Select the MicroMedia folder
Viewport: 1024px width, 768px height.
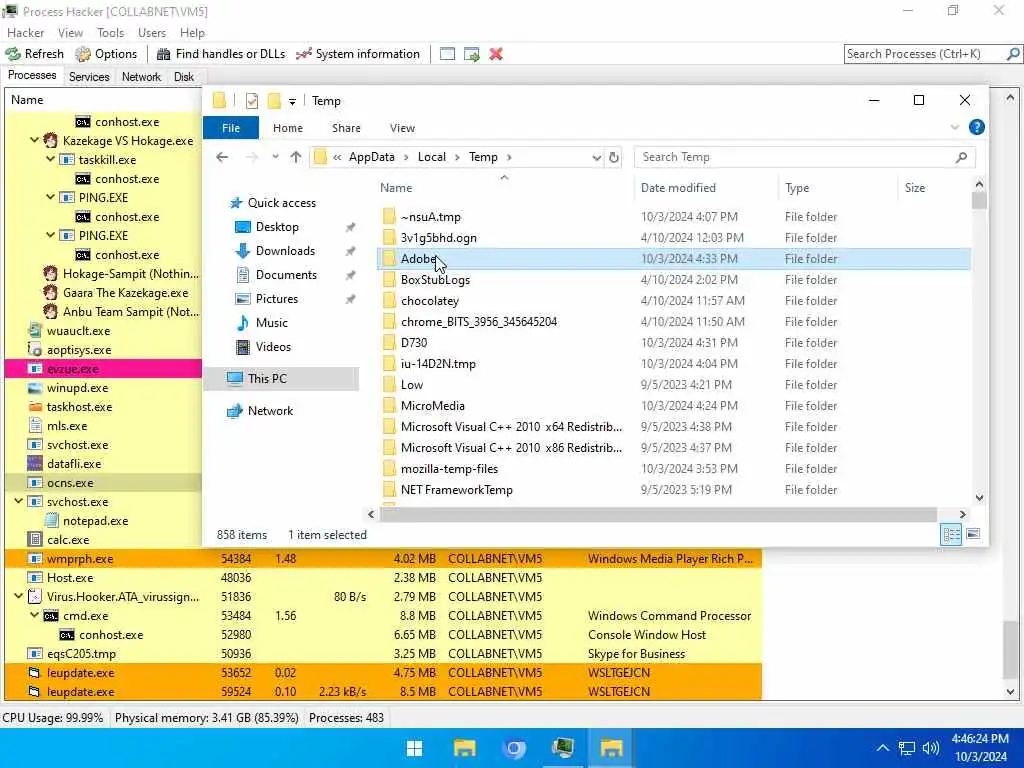[673, 406]
